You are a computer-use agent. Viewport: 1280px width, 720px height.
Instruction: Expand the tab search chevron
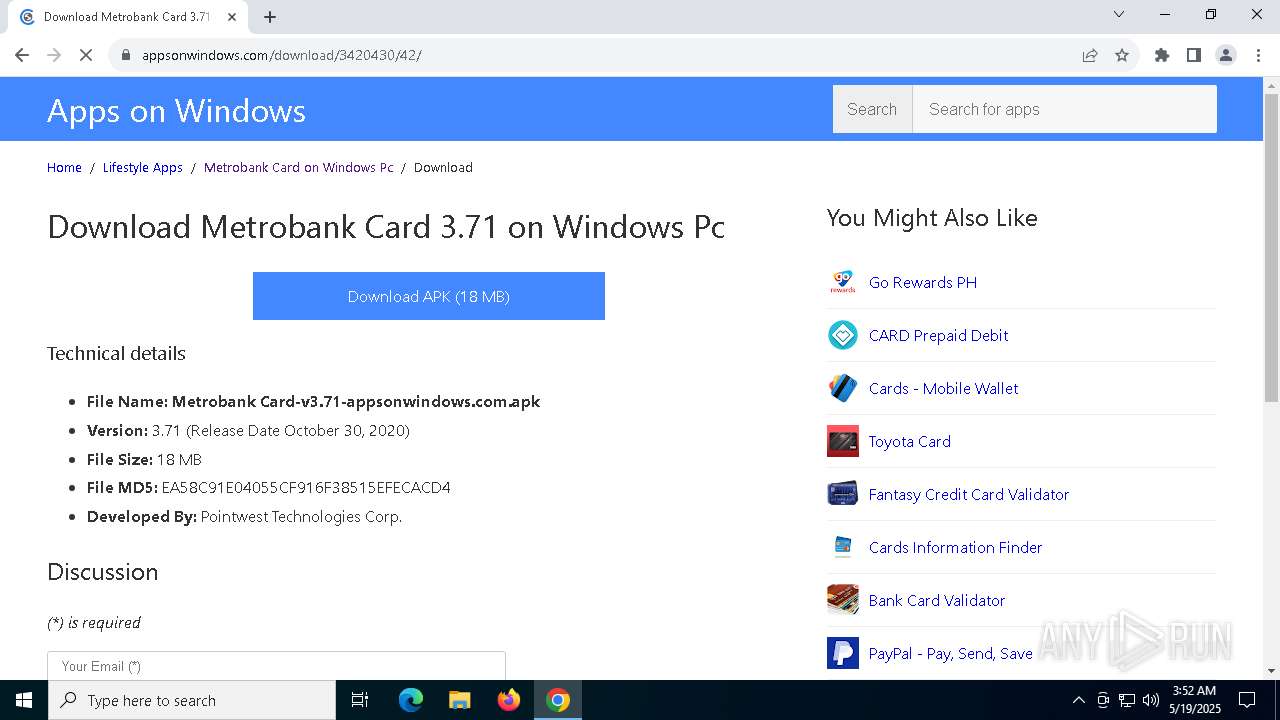pyautogui.click(x=1119, y=14)
